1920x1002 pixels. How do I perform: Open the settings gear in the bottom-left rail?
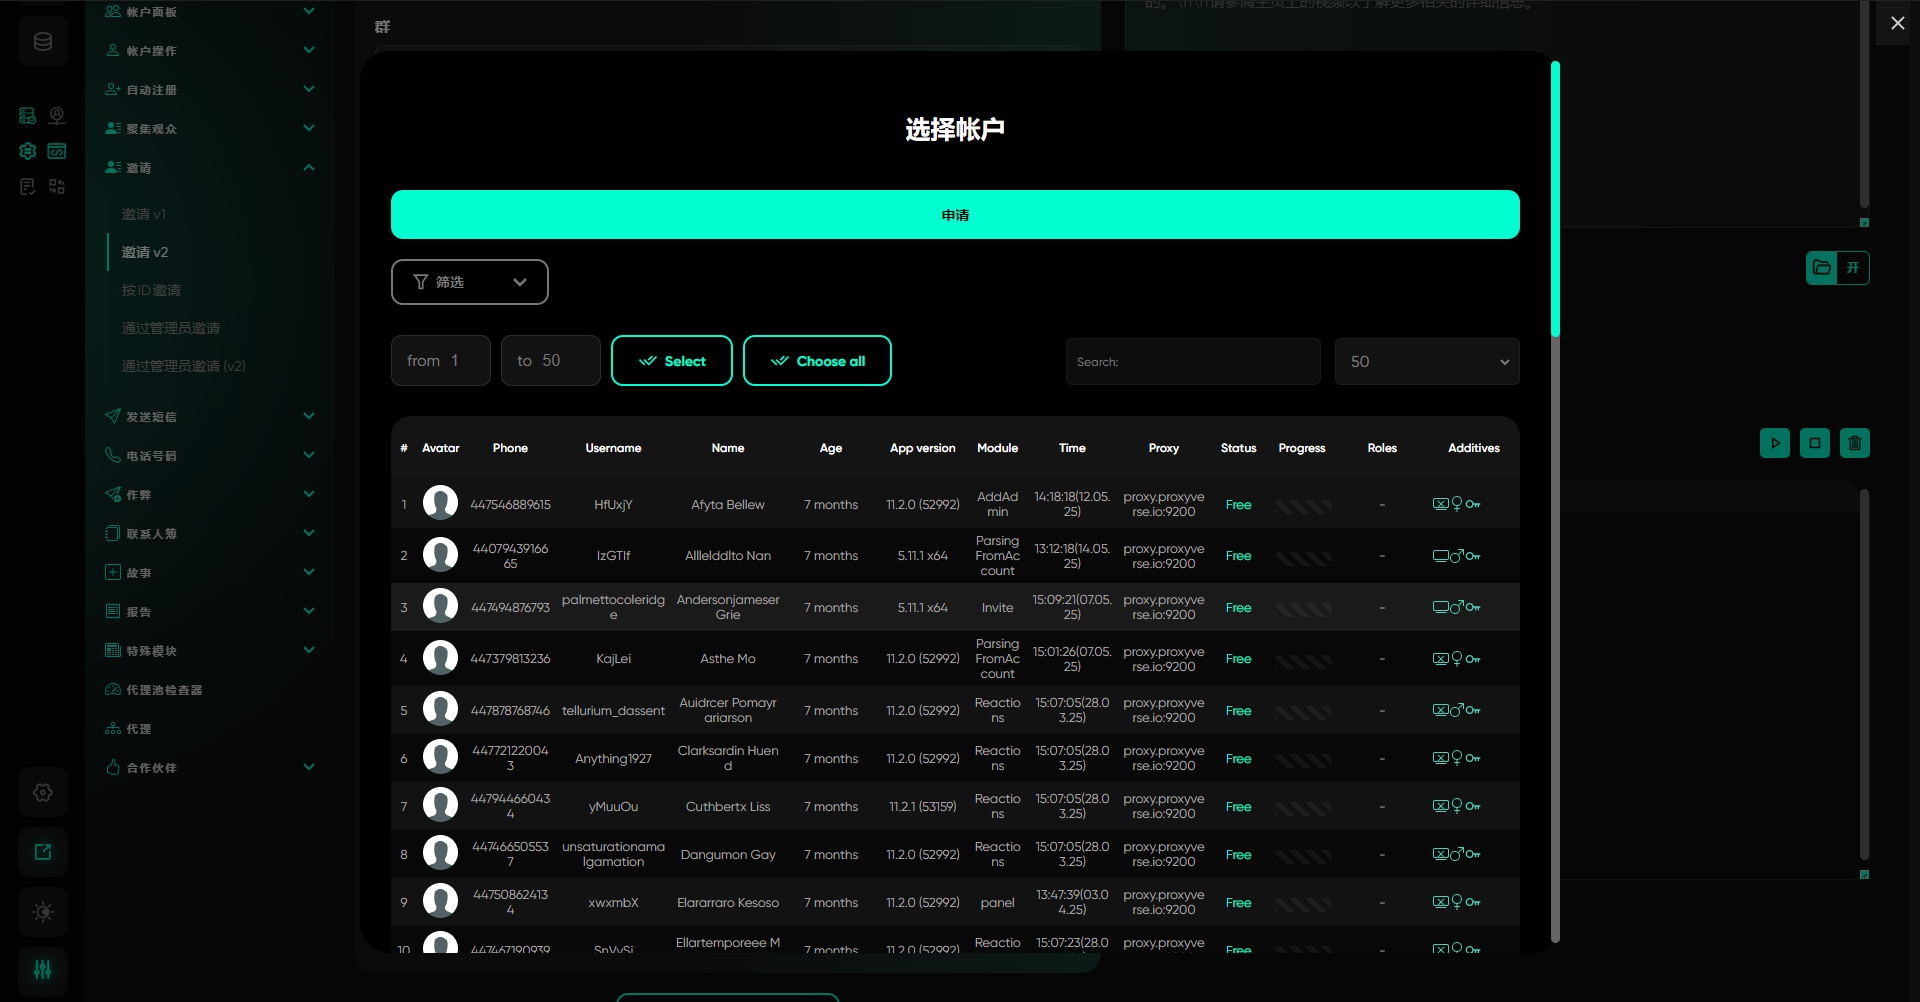pos(43,792)
